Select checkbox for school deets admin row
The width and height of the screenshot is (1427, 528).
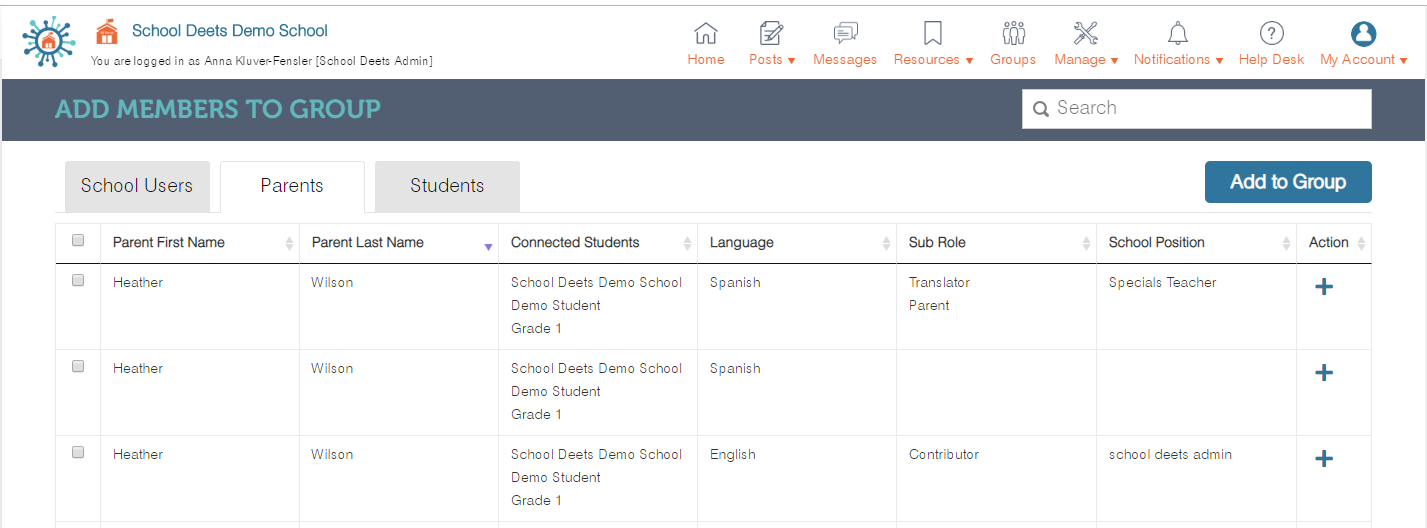(79, 453)
